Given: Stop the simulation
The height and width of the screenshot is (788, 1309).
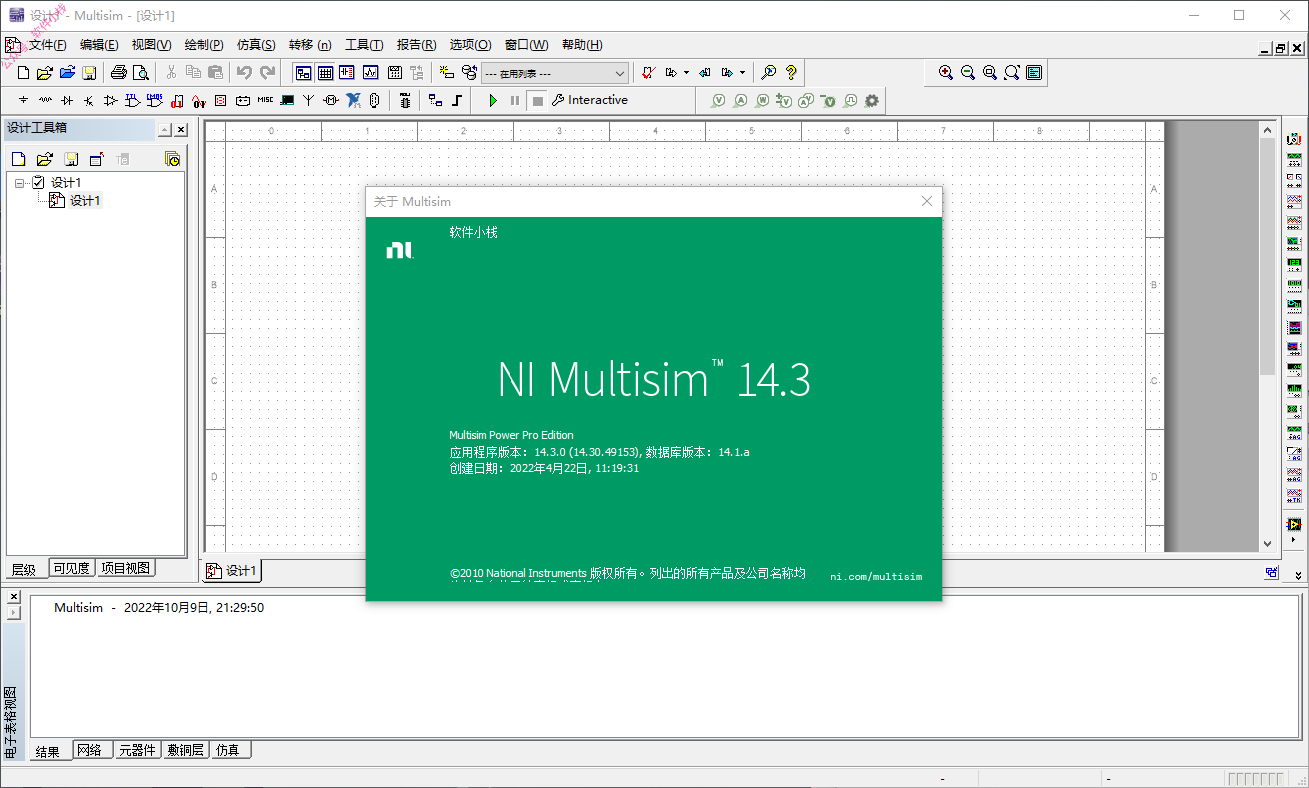Looking at the screenshot, I should (x=537, y=100).
